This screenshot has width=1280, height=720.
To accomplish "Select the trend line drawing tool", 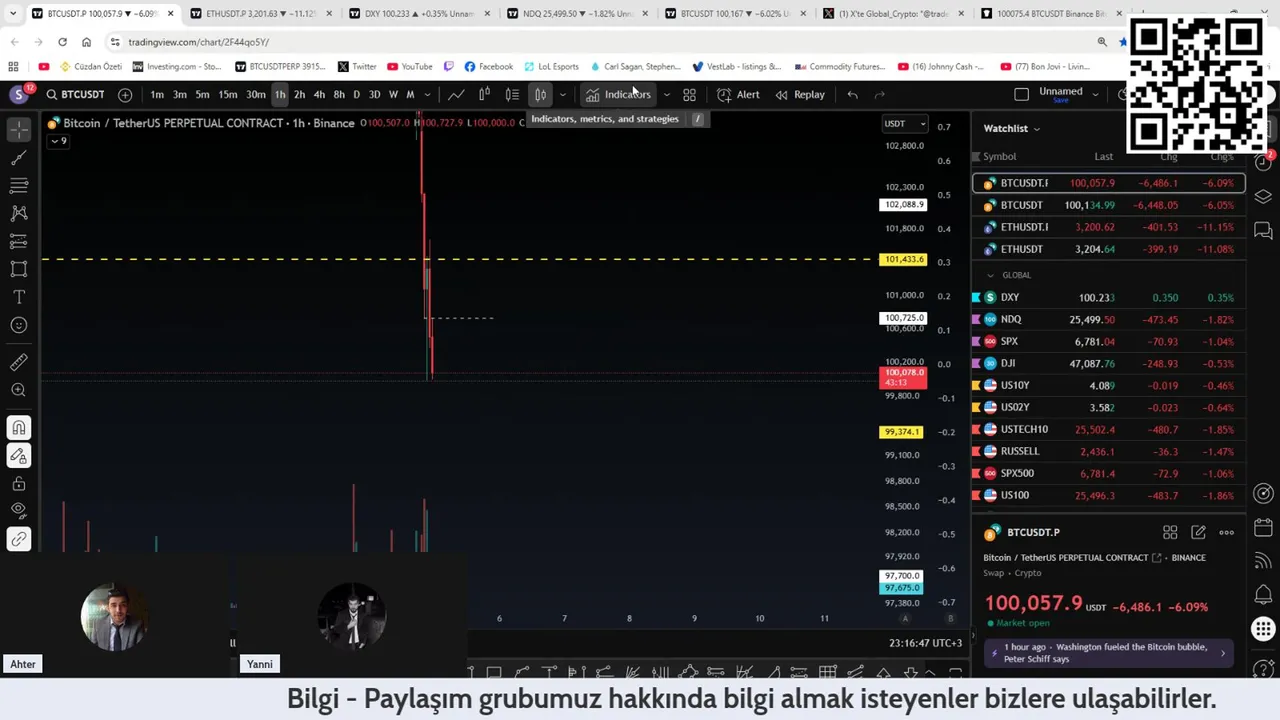I will [18, 158].
